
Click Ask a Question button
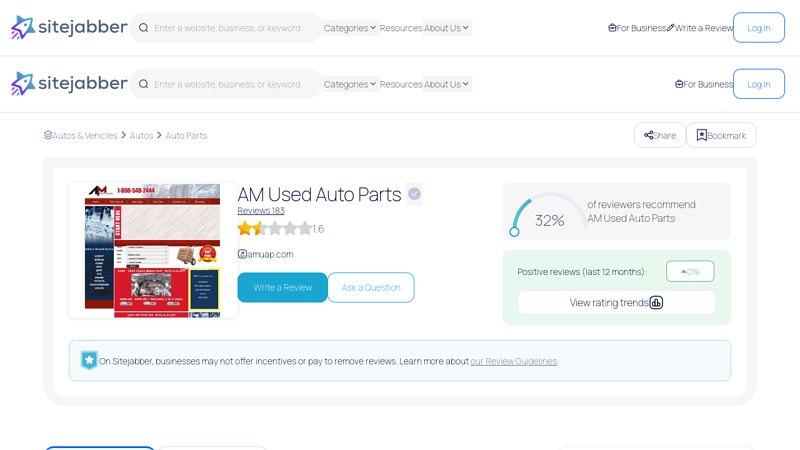pyautogui.click(x=371, y=287)
